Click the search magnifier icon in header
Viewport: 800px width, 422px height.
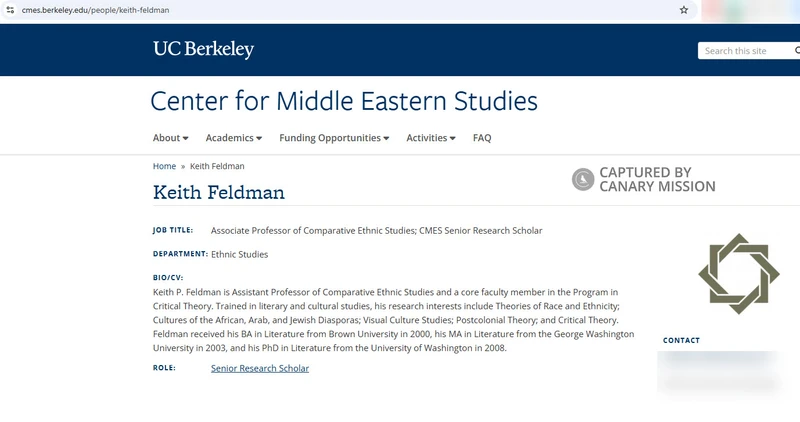coord(797,51)
